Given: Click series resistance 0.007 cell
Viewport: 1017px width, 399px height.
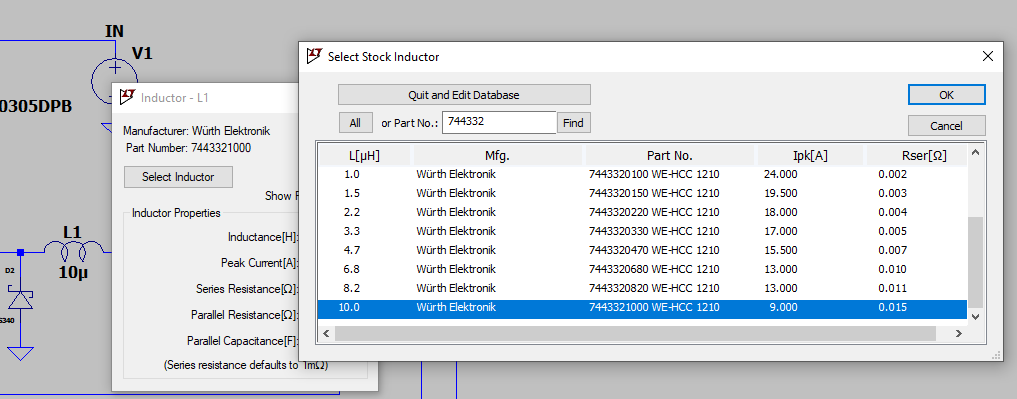Looking at the screenshot, I should [x=892, y=250].
